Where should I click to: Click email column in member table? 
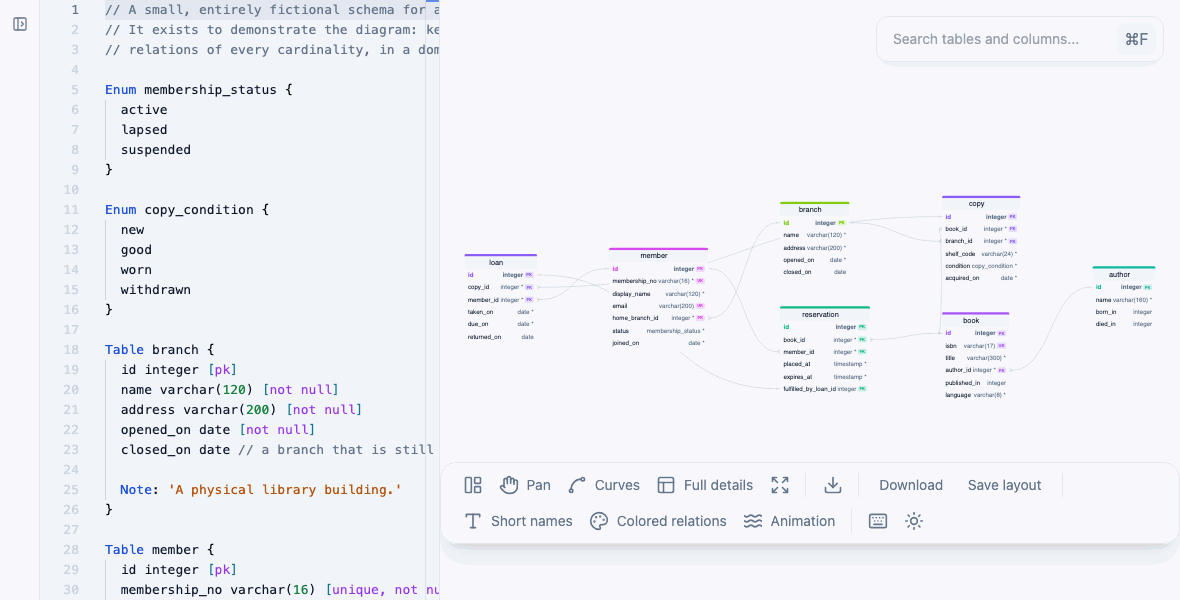click(658, 306)
